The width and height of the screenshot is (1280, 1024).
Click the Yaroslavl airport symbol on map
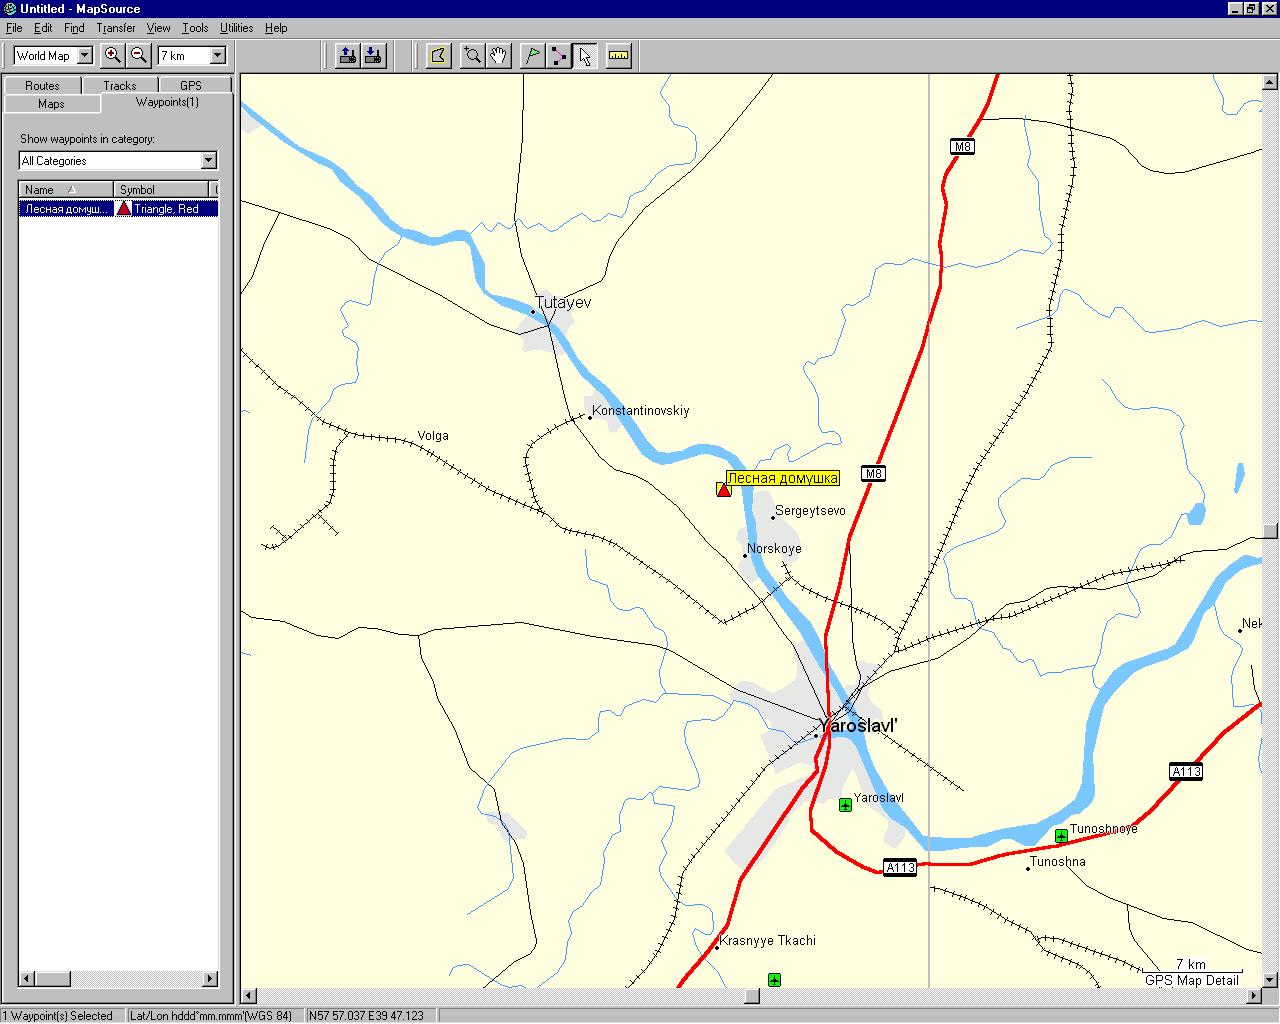click(x=845, y=804)
